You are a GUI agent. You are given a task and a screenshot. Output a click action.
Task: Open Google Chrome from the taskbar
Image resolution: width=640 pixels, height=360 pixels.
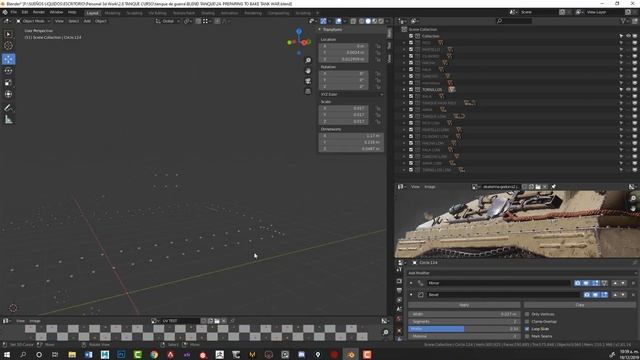154,354
